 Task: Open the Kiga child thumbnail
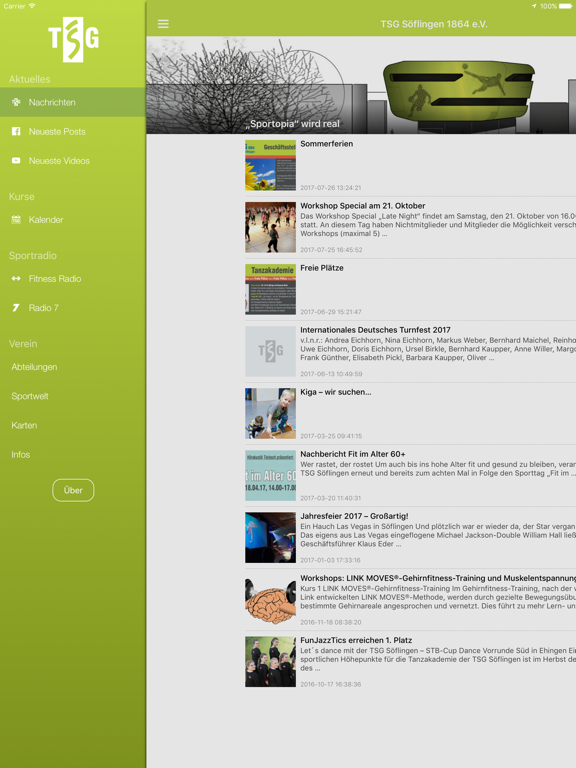point(270,413)
